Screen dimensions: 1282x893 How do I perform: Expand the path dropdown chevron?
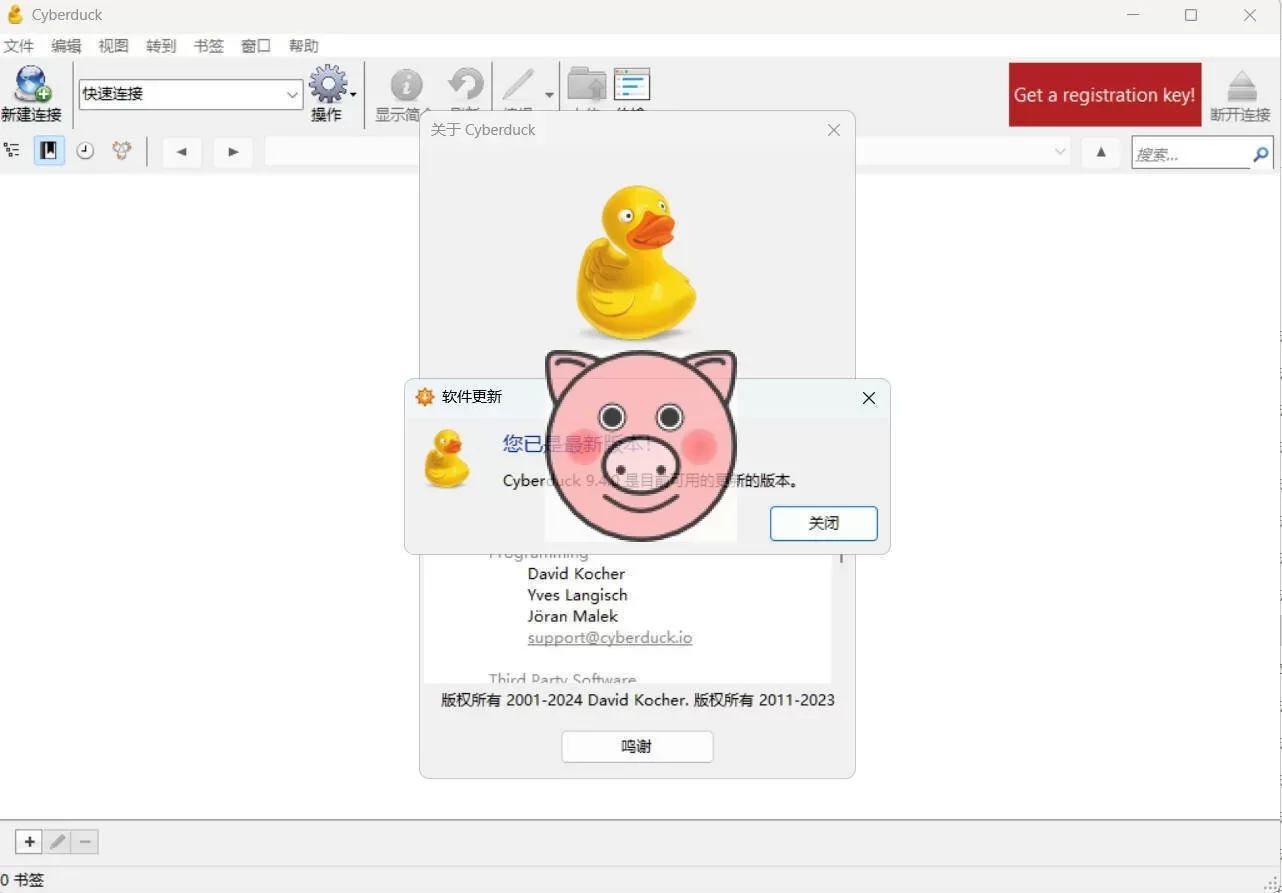(x=1060, y=152)
